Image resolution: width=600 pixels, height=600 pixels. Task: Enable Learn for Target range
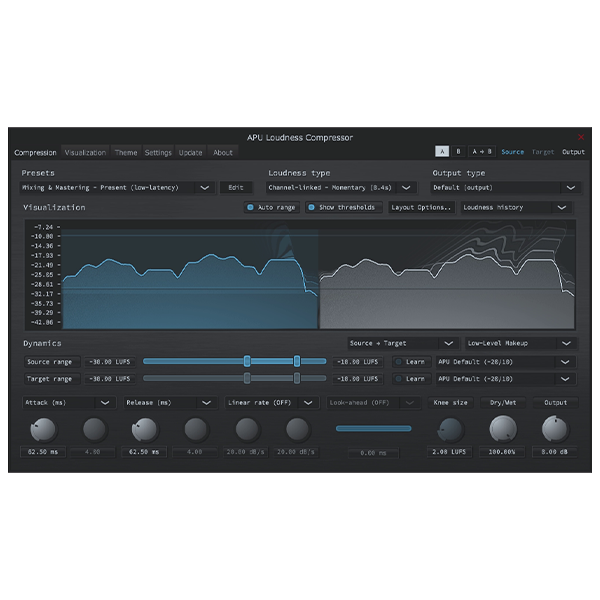(x=411, y=379)
